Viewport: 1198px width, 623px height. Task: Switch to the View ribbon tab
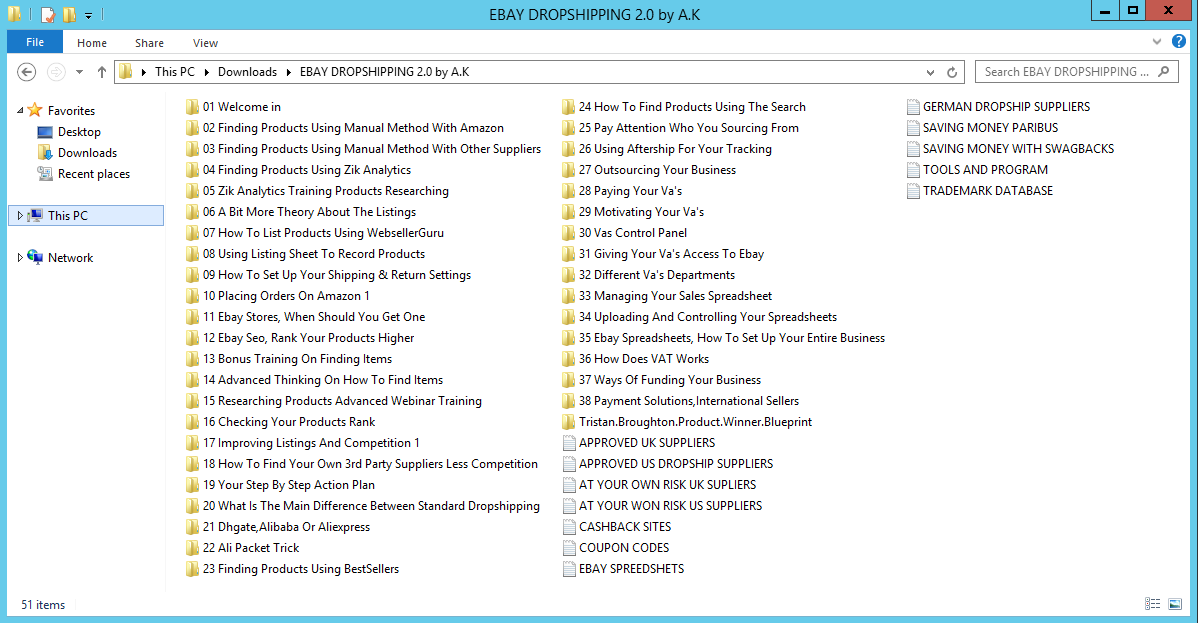206,43
